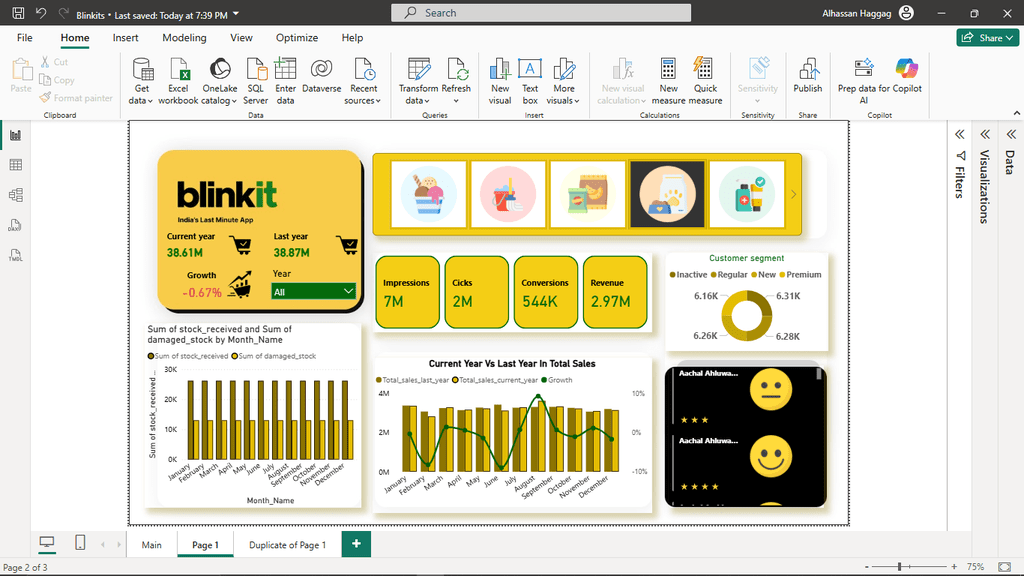Add a new page with plus button
The image size is (1024, 576).
[355, 544]
